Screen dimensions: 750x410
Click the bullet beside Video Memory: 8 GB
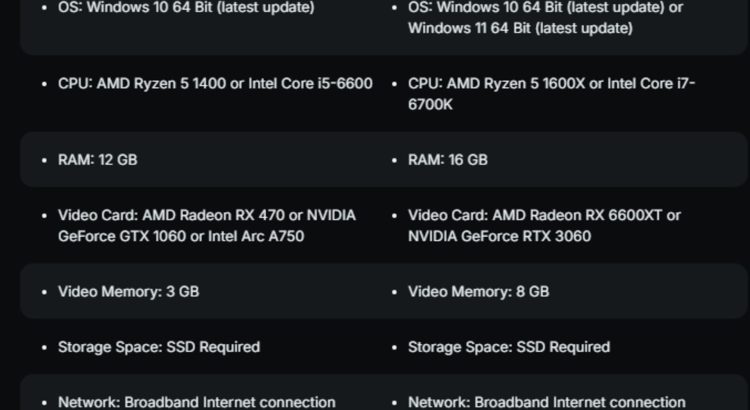point(395,292)
